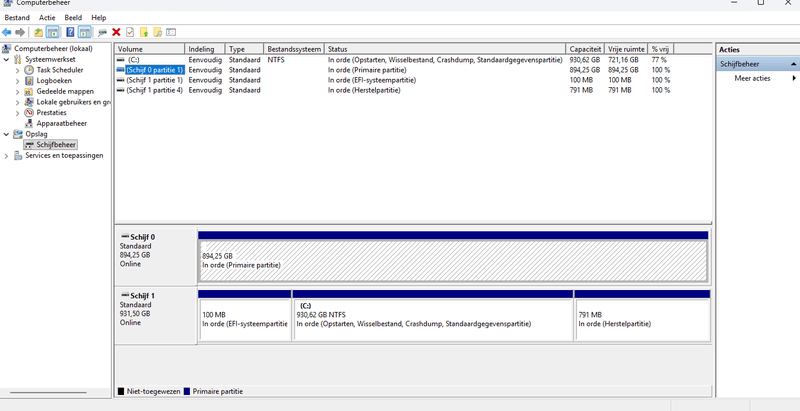
Task: Click the Apparaatbeheer tree item
Action: 61,123
